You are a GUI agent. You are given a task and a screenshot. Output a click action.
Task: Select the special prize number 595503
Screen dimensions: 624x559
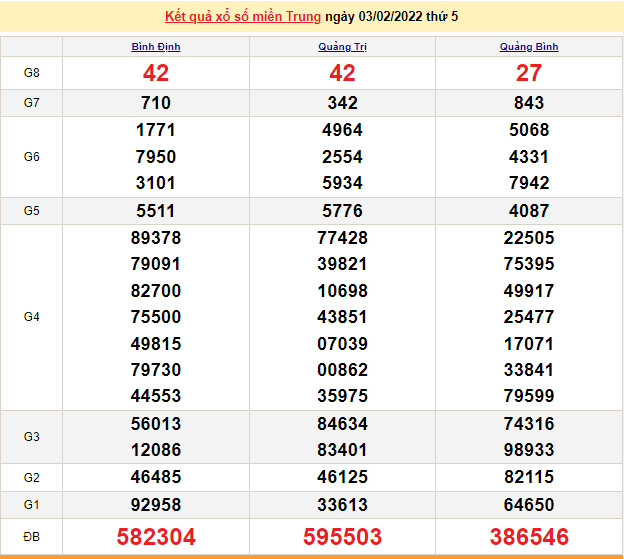(342, 537)
